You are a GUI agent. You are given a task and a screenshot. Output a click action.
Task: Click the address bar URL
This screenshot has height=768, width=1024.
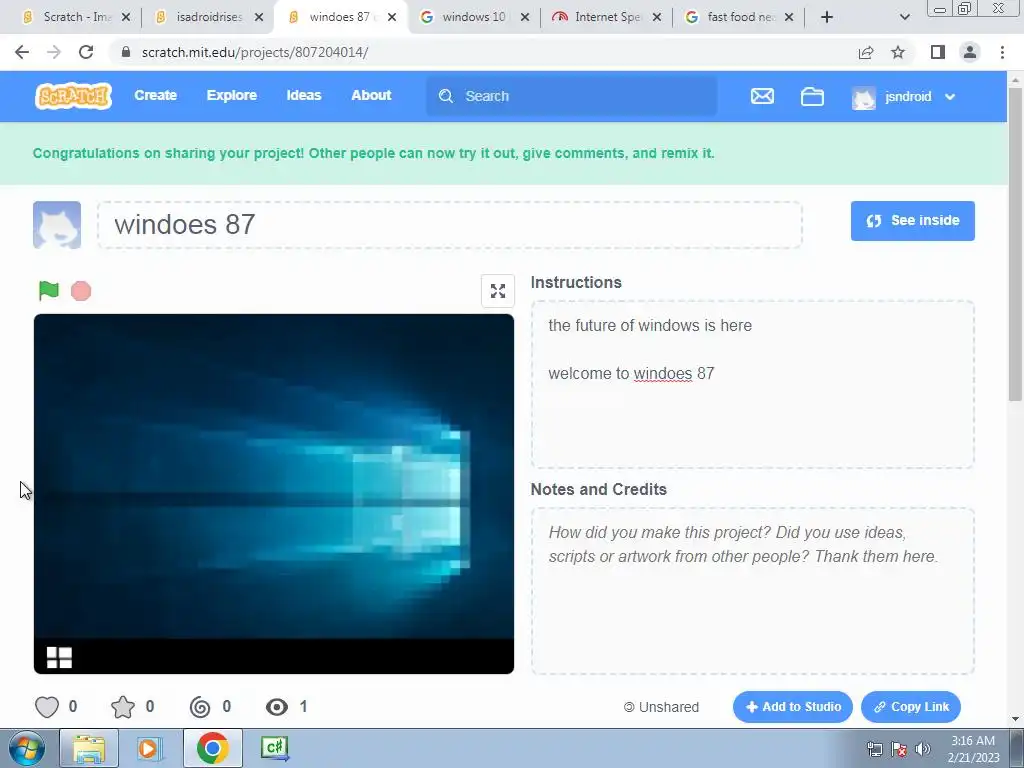pos(255,52)
